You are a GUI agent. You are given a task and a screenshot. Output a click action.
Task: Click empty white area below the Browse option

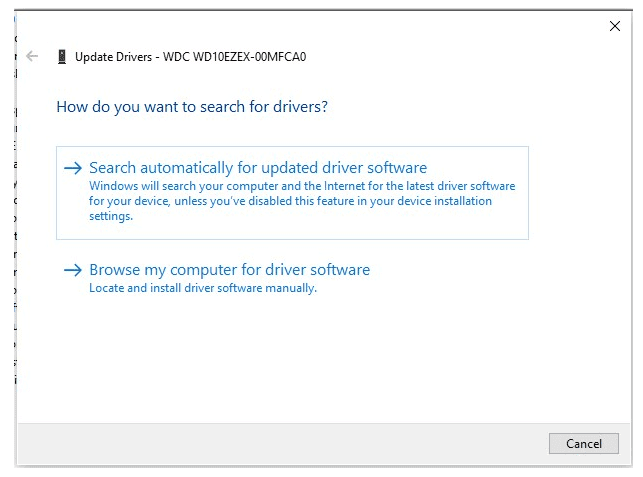[300, 360]
